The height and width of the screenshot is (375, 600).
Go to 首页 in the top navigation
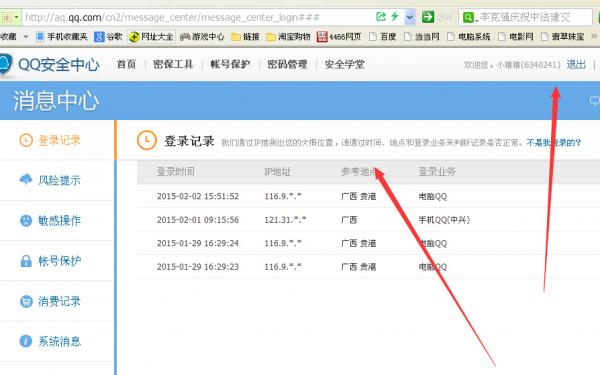(126, 64)
